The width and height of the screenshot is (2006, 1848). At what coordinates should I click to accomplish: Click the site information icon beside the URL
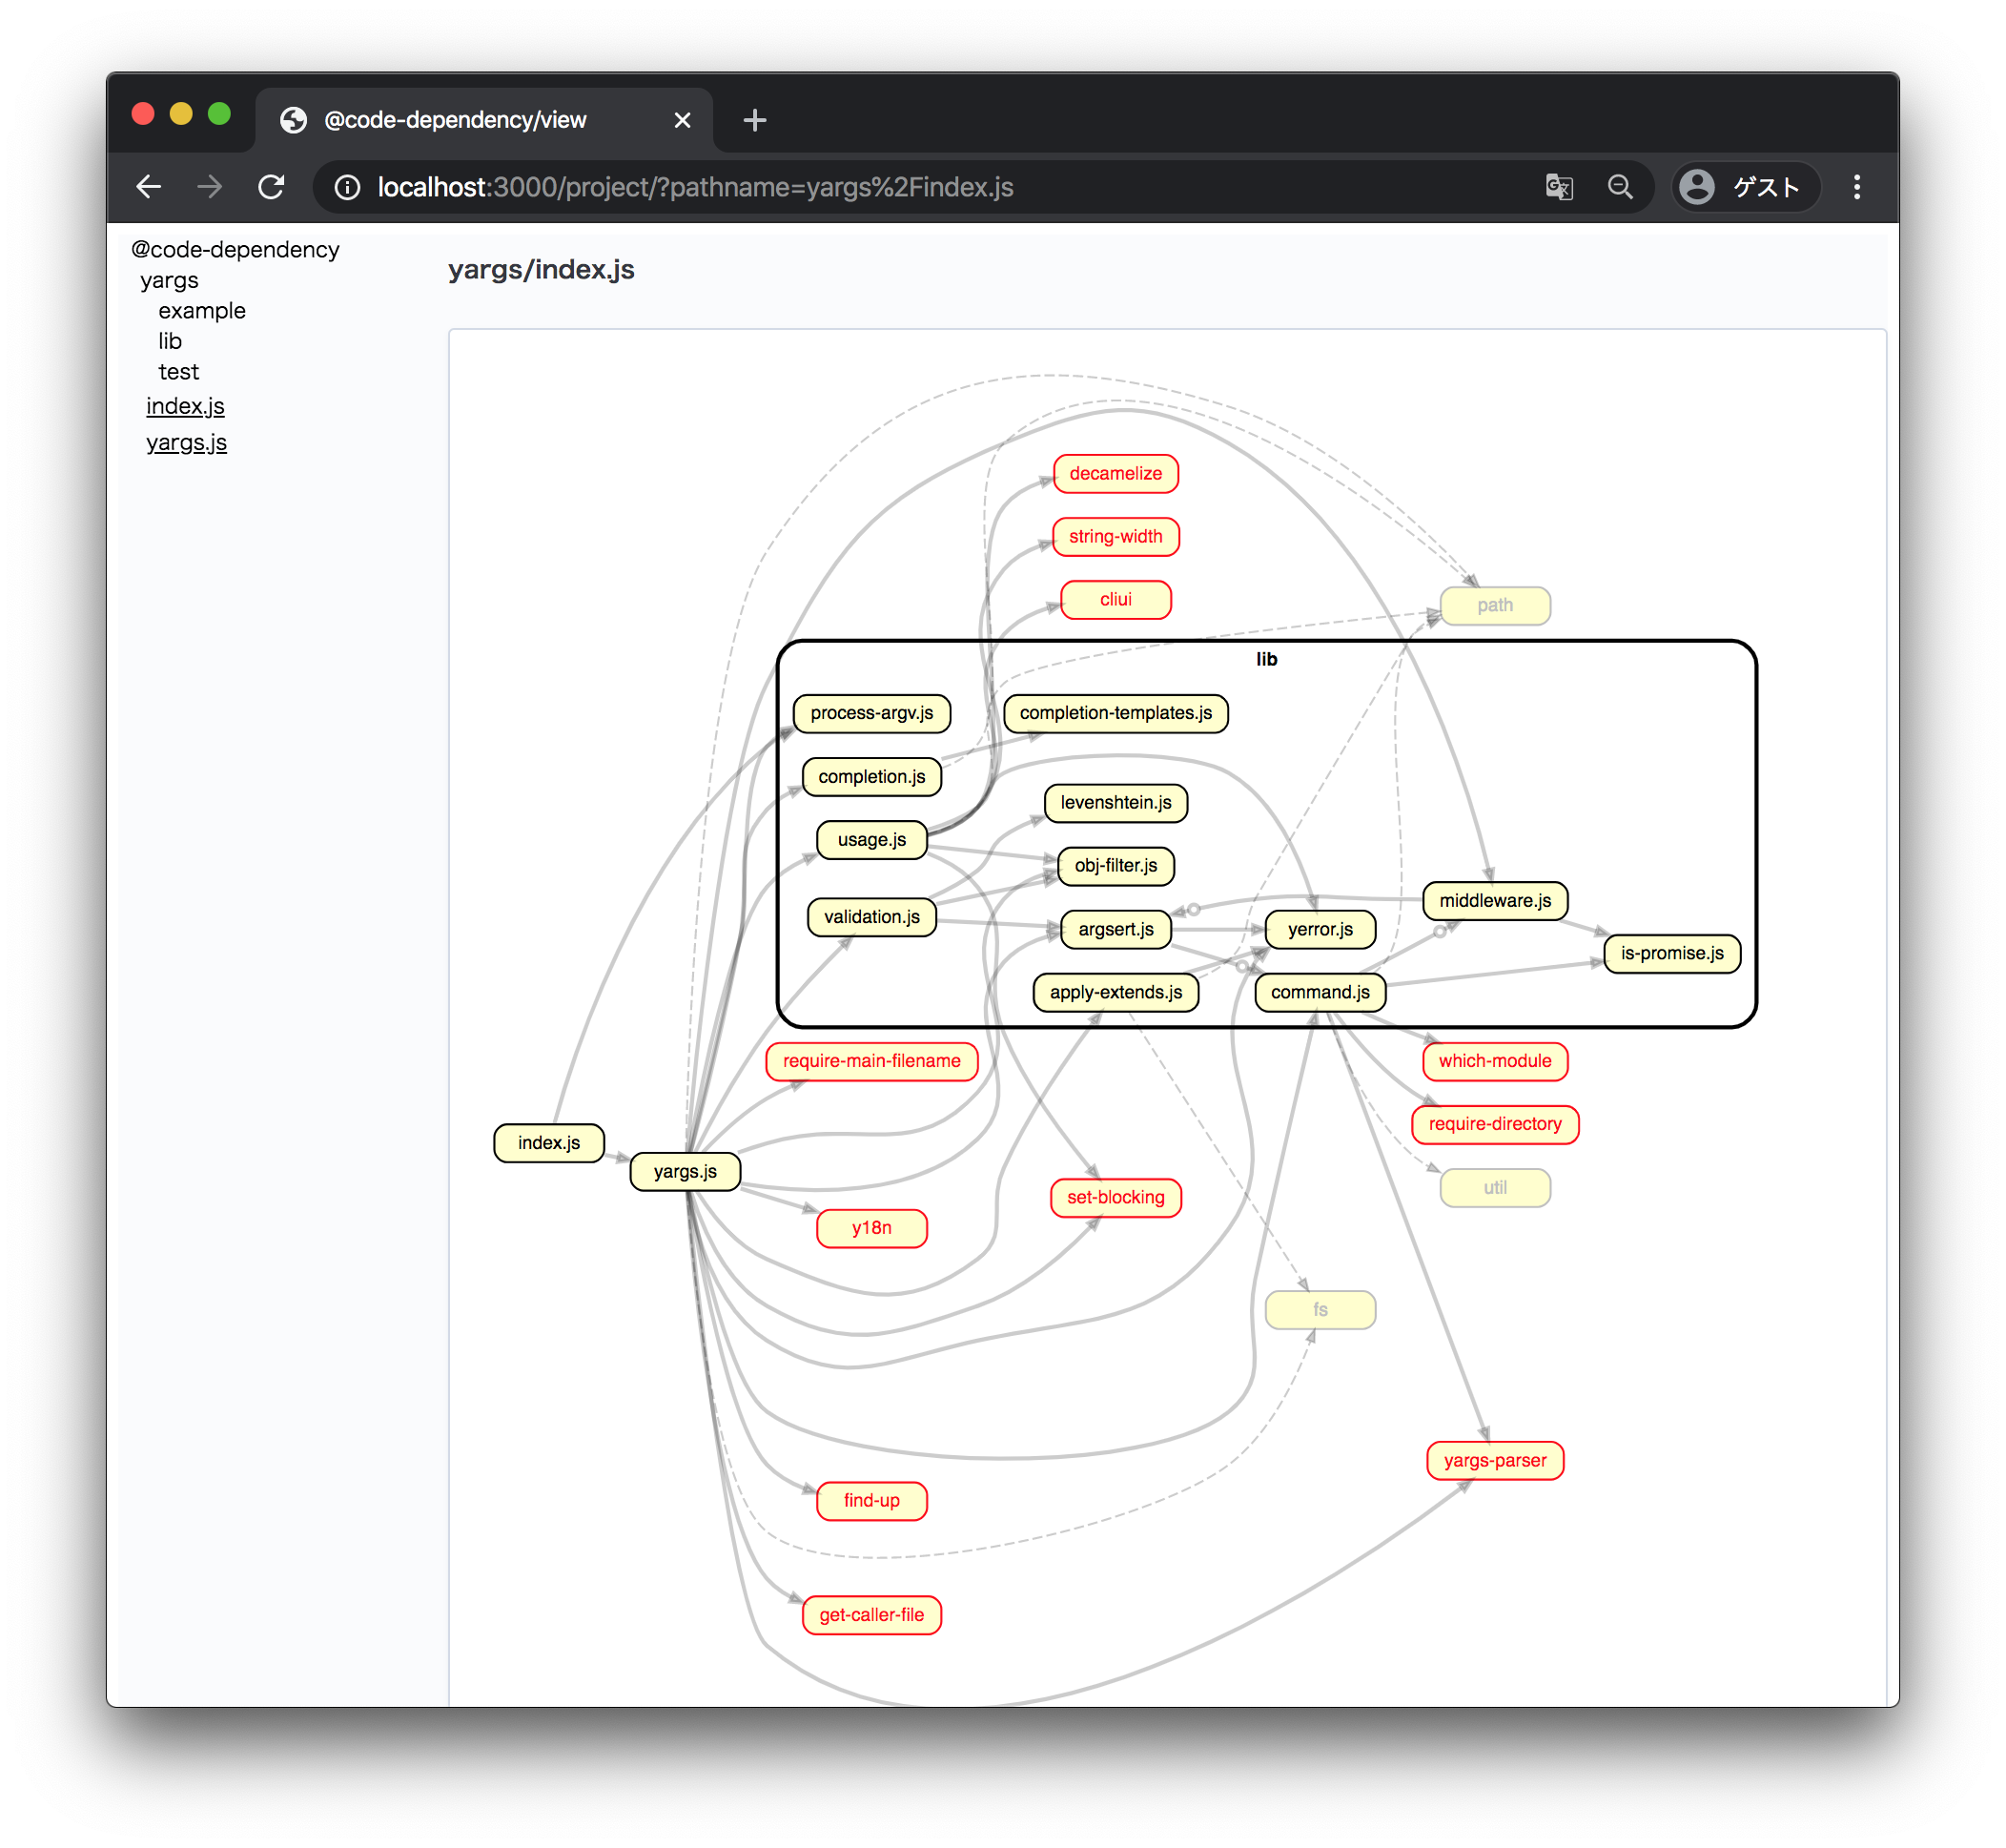[x=346, y=187]
